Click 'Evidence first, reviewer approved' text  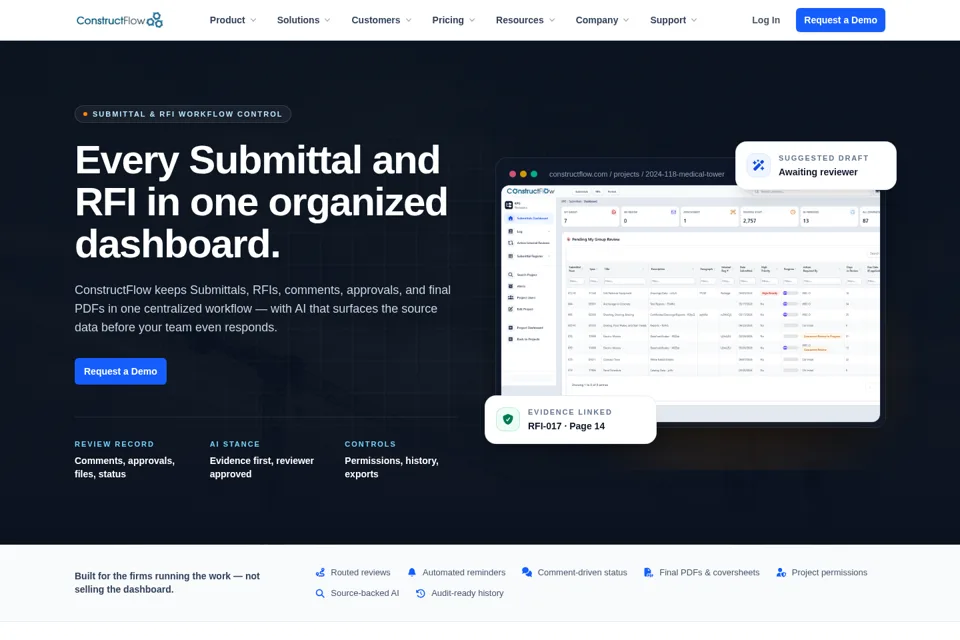pyautogui.click(x=261, y=467)
